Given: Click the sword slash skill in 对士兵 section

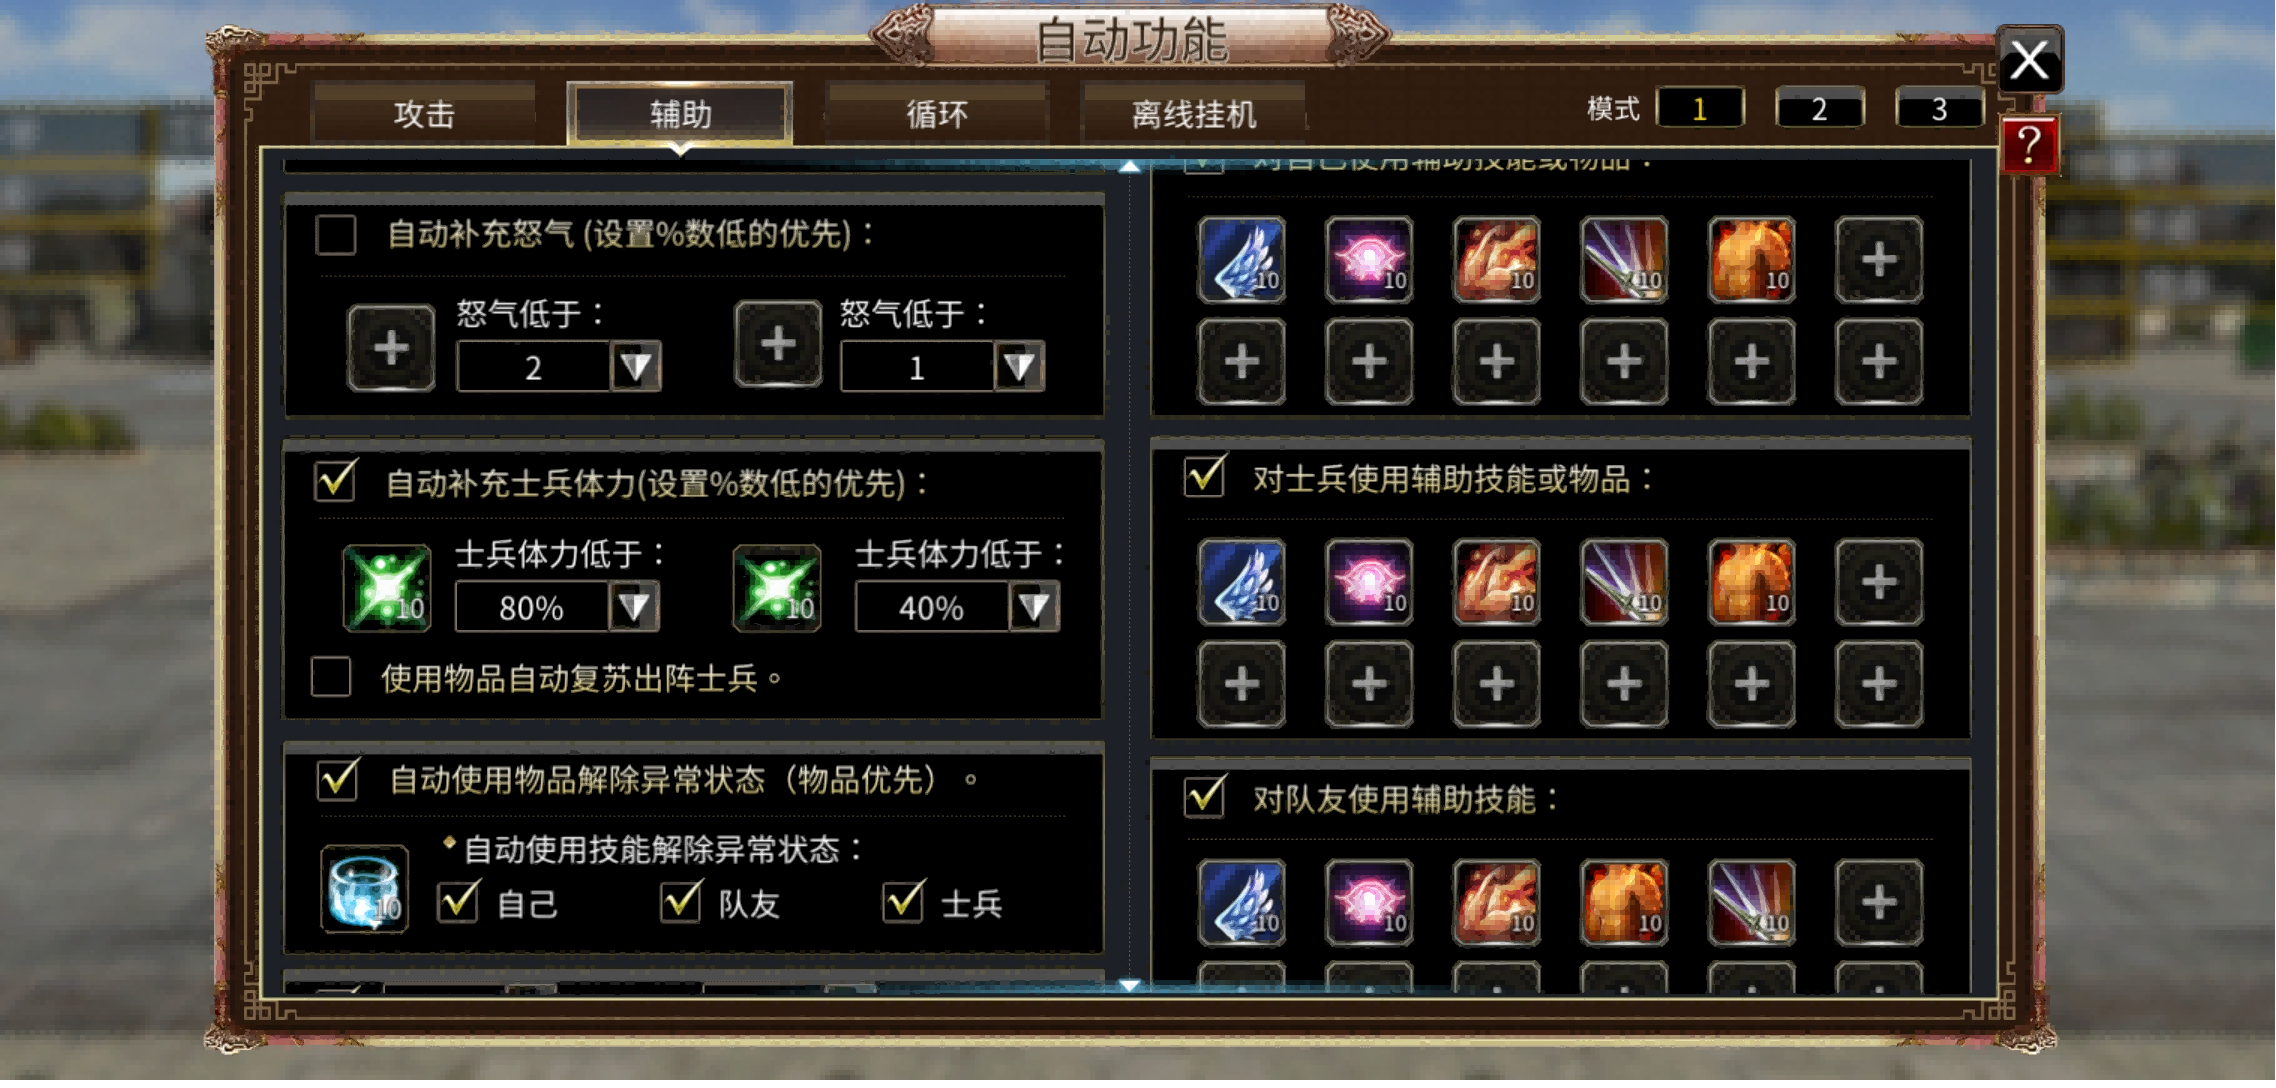Looking at the screenshot, I should coord(1624,583).
